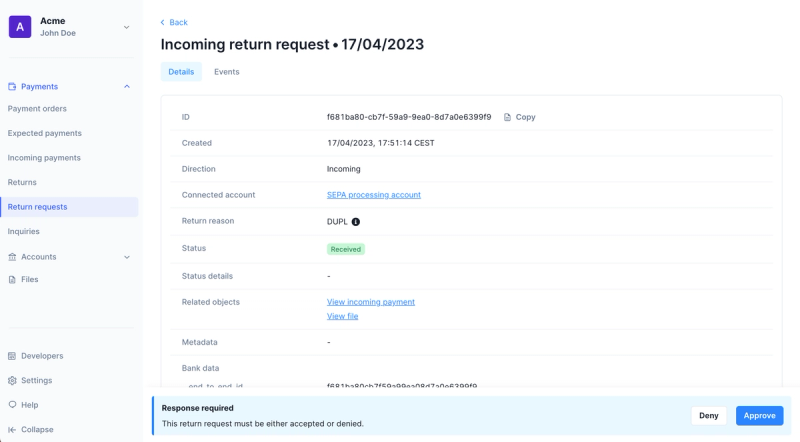Click the Settings sidebar label
Viewport: 800px width, 442px height.
coord(37,381)
